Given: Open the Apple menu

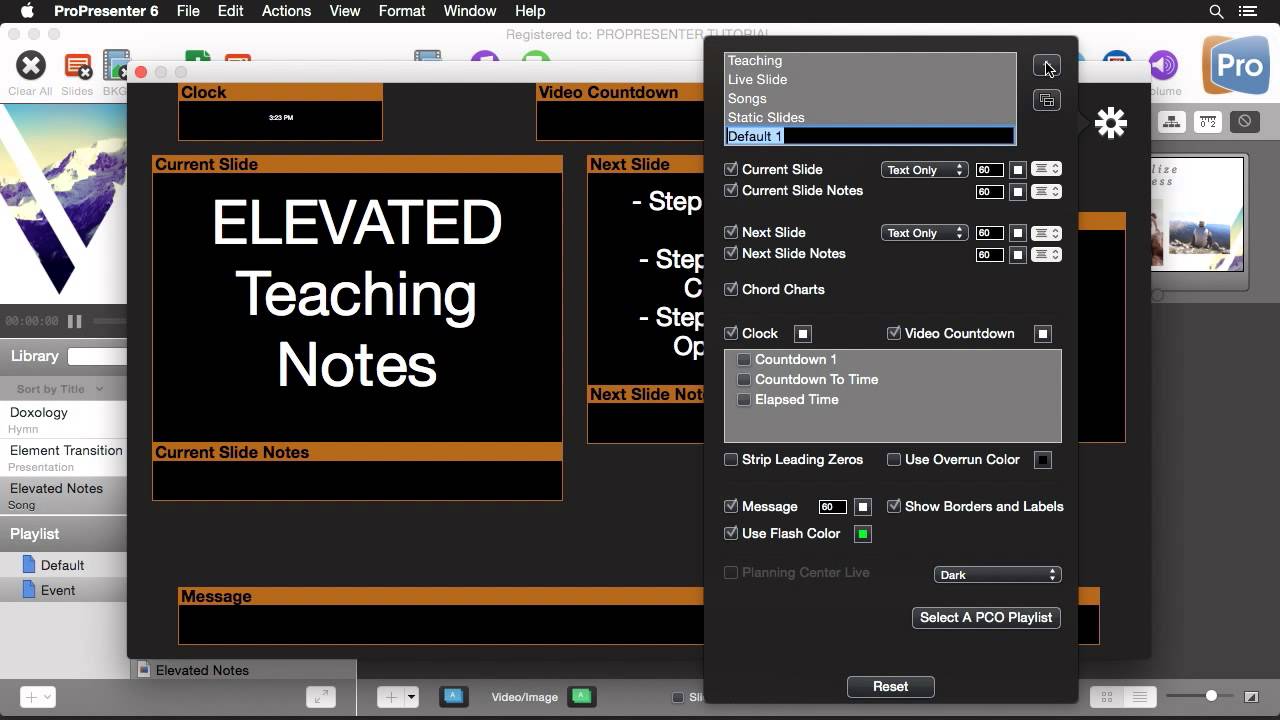Looking at the screenshot, I should point(27,11).
